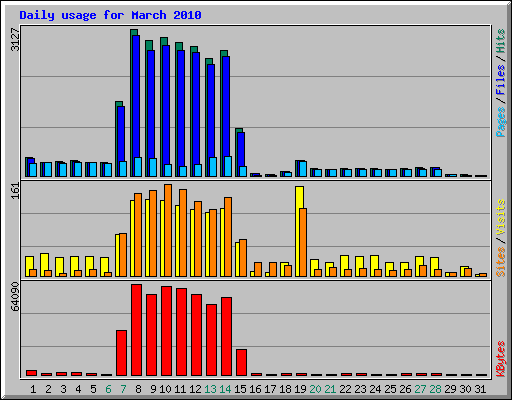Screen dimensions: 512x400
Task: Click the "Visits" legend label
Action: pos(501,217)
